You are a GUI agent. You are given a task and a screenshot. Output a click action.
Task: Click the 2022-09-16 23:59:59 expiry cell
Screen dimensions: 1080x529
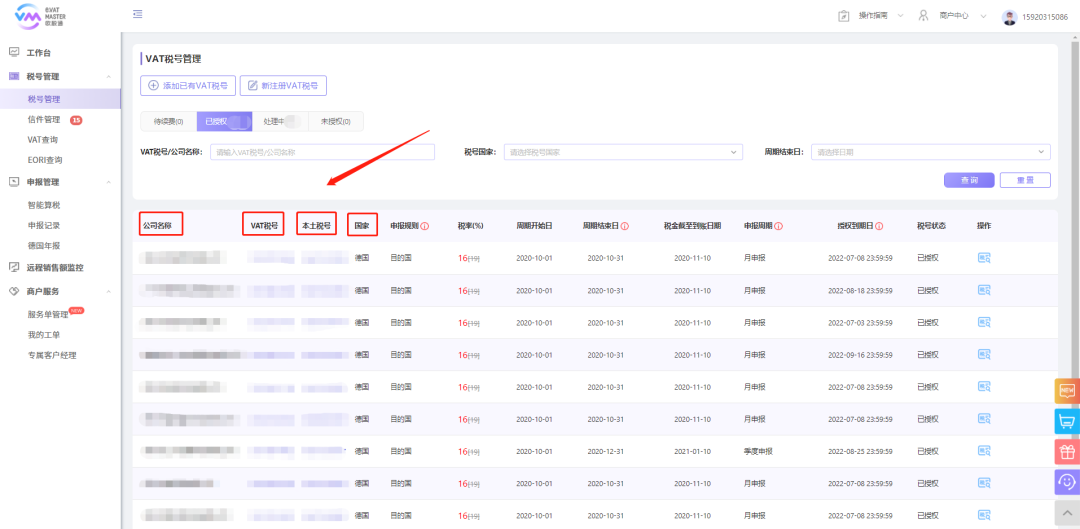point(860,355)
